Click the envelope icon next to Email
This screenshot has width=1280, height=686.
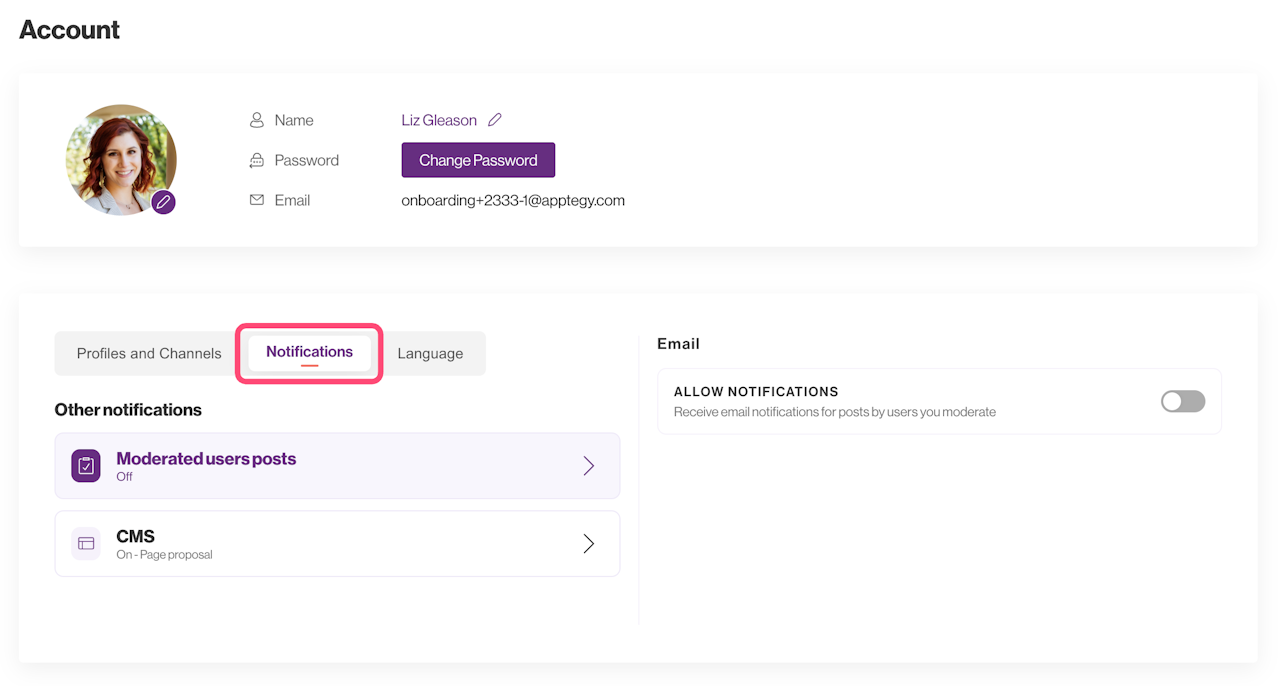tap(257, 200)
